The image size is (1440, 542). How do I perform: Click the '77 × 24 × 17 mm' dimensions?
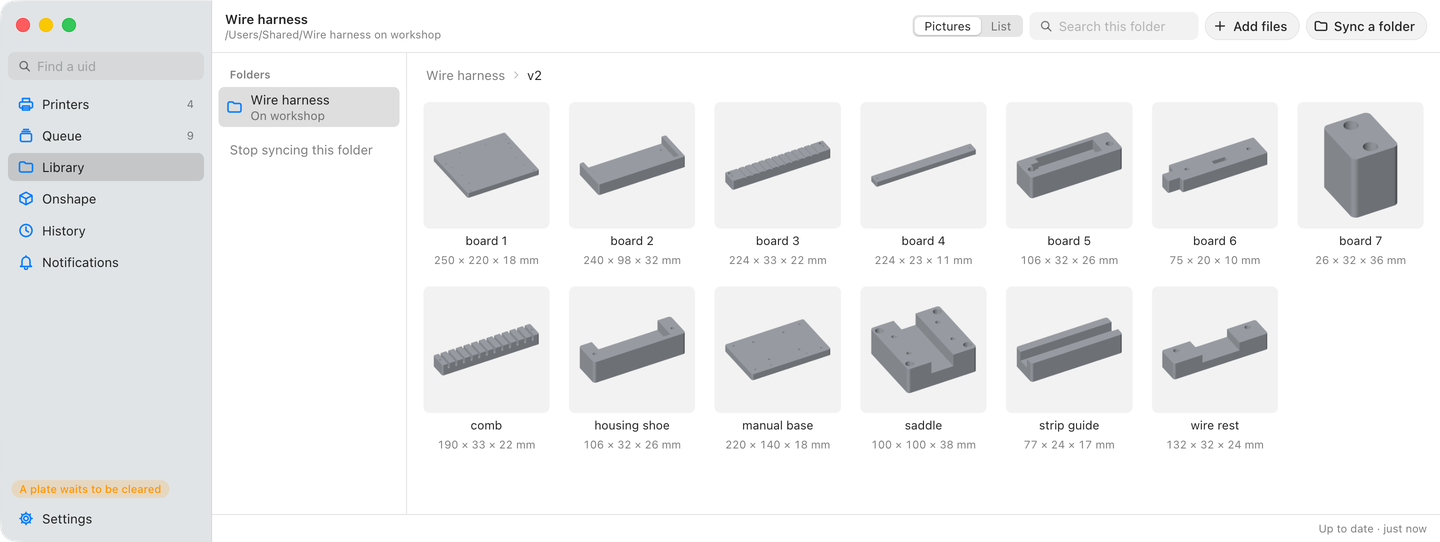[x=1069, y=445]
